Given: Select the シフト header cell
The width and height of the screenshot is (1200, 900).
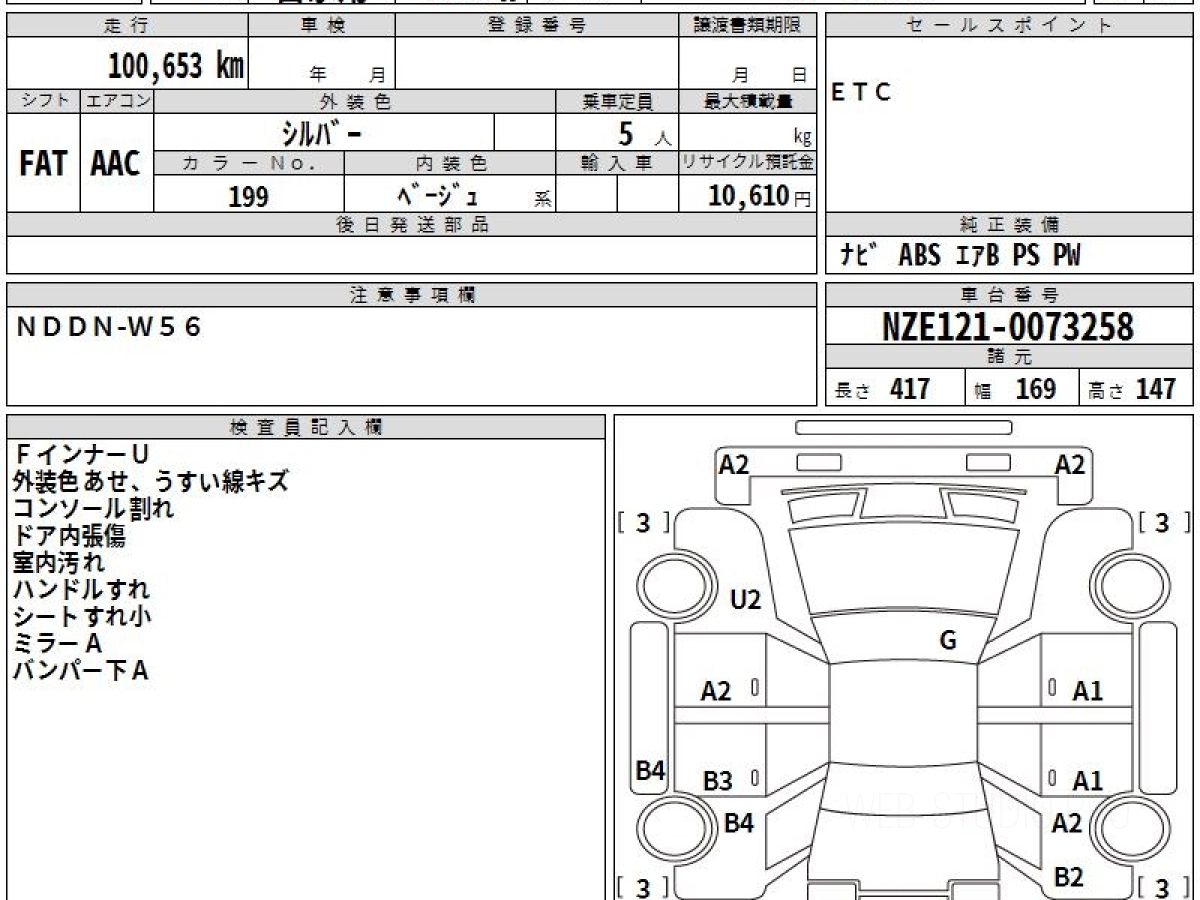Looking at the screenshot, I should [44, 101].
